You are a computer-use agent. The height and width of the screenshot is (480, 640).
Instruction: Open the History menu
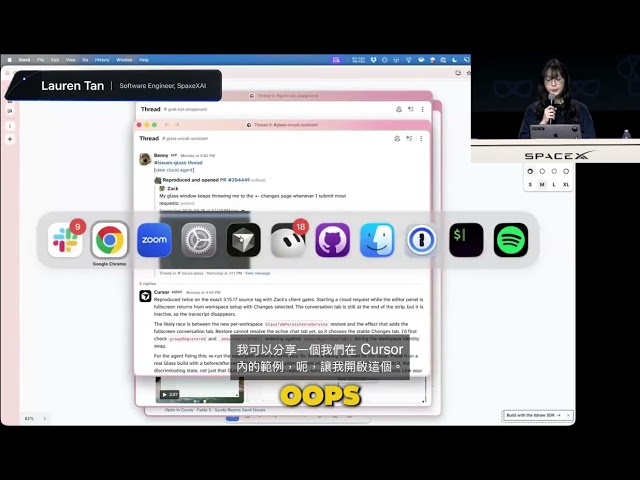click(102, 60)
